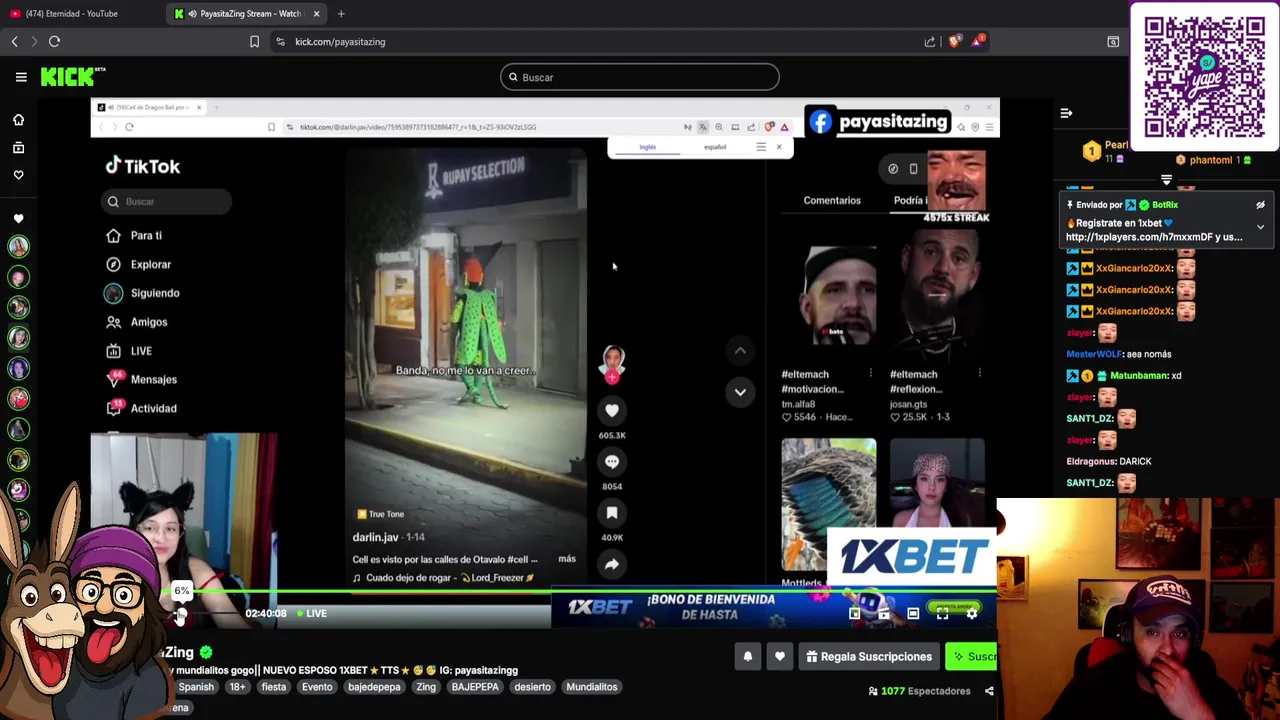Select the Zing tag

[x=426, y=687]
